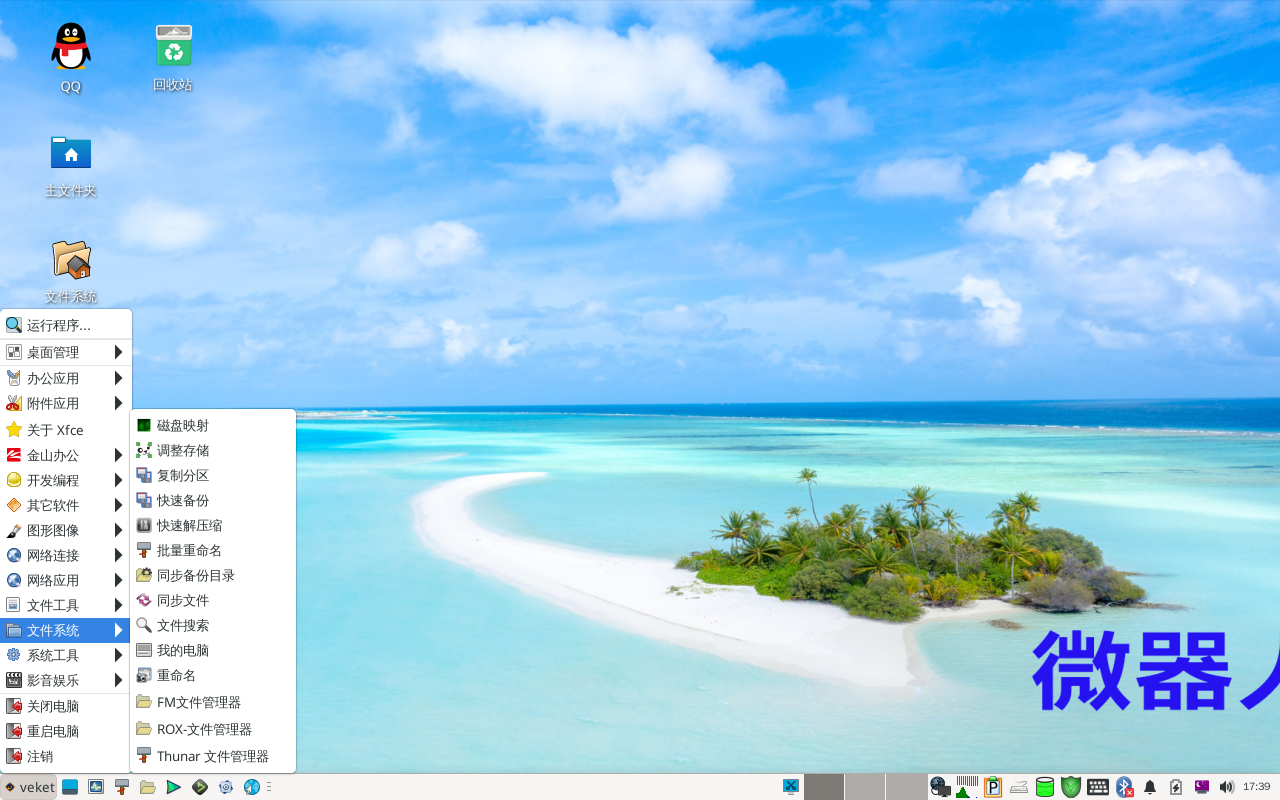Choose 关闭电脑 to shut down
1280x800 pixels.
click(66, 706)
